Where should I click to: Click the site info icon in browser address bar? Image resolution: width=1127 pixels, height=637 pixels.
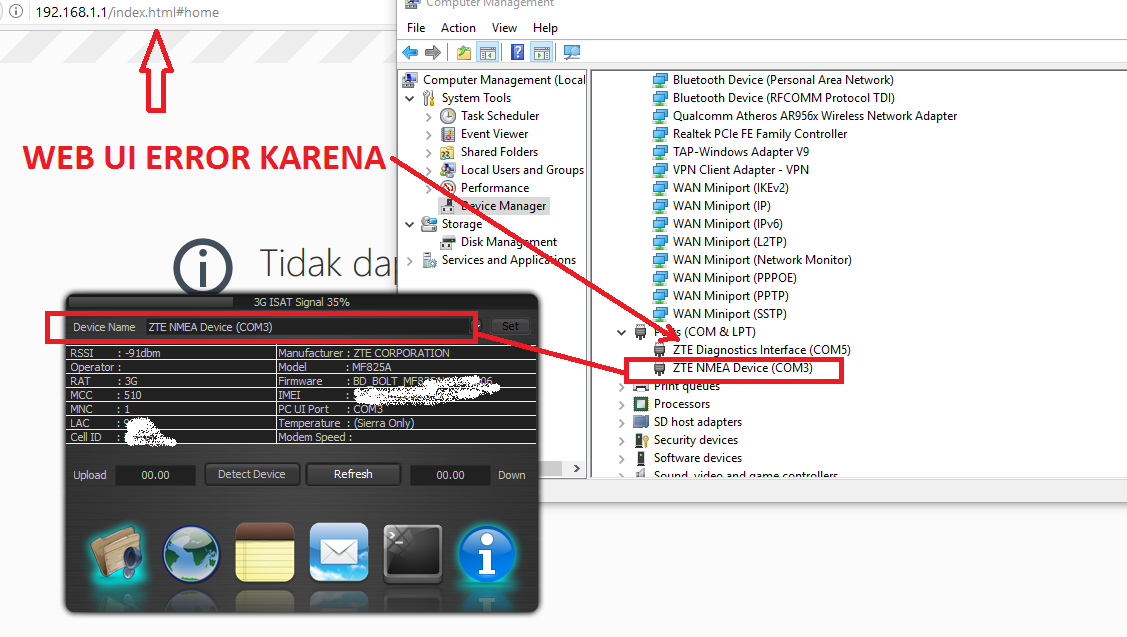(x=15, y=12)
